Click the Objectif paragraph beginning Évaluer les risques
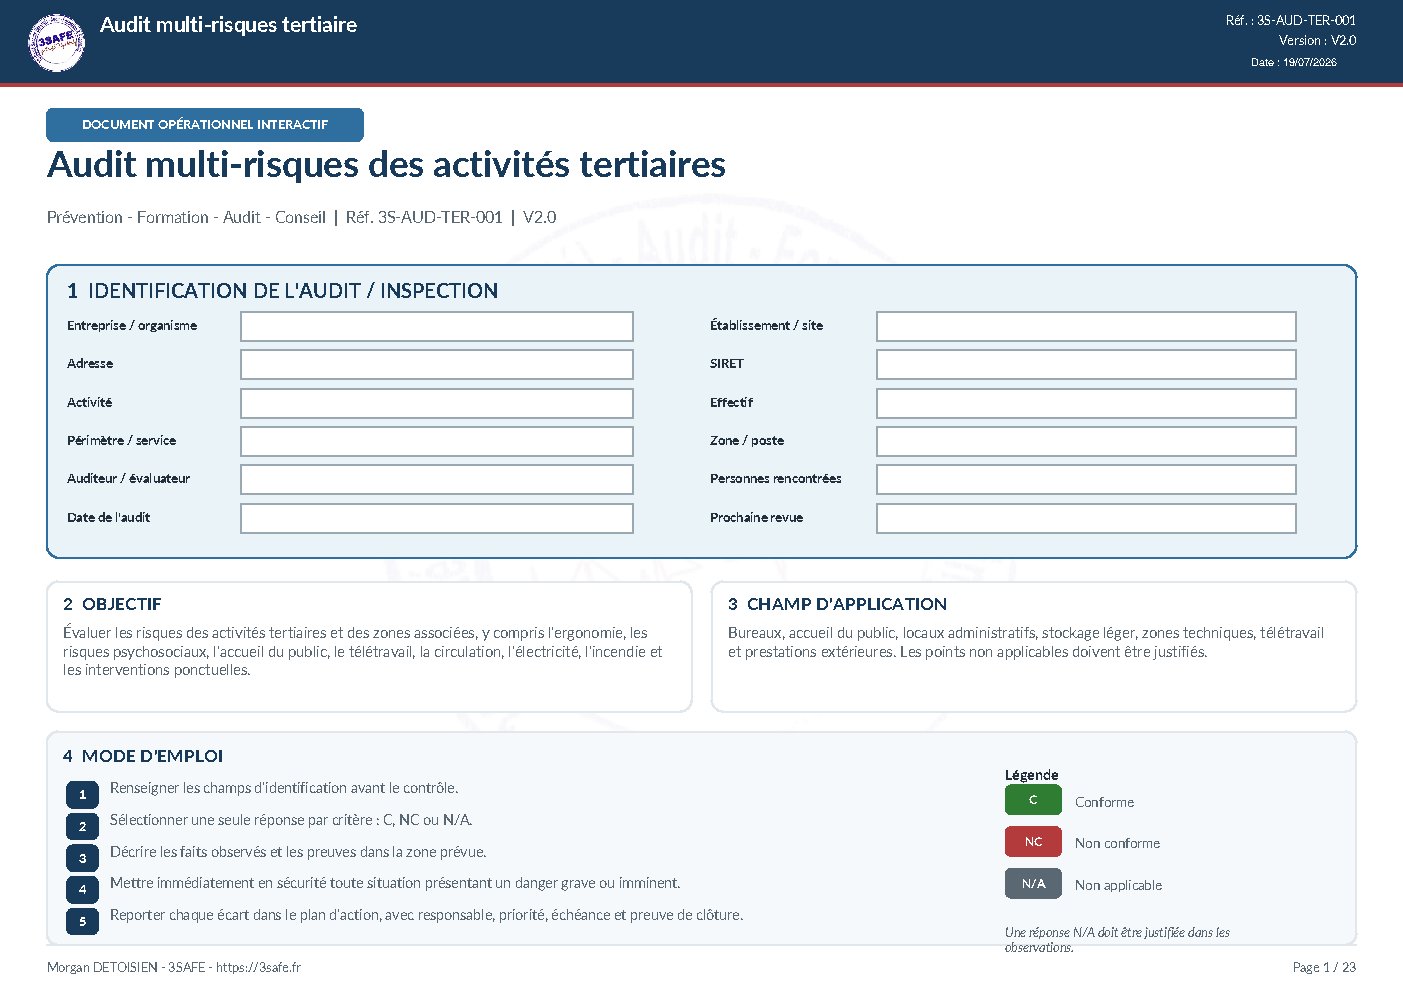Viewport: 1403px width, 992px height. (362, 651)
